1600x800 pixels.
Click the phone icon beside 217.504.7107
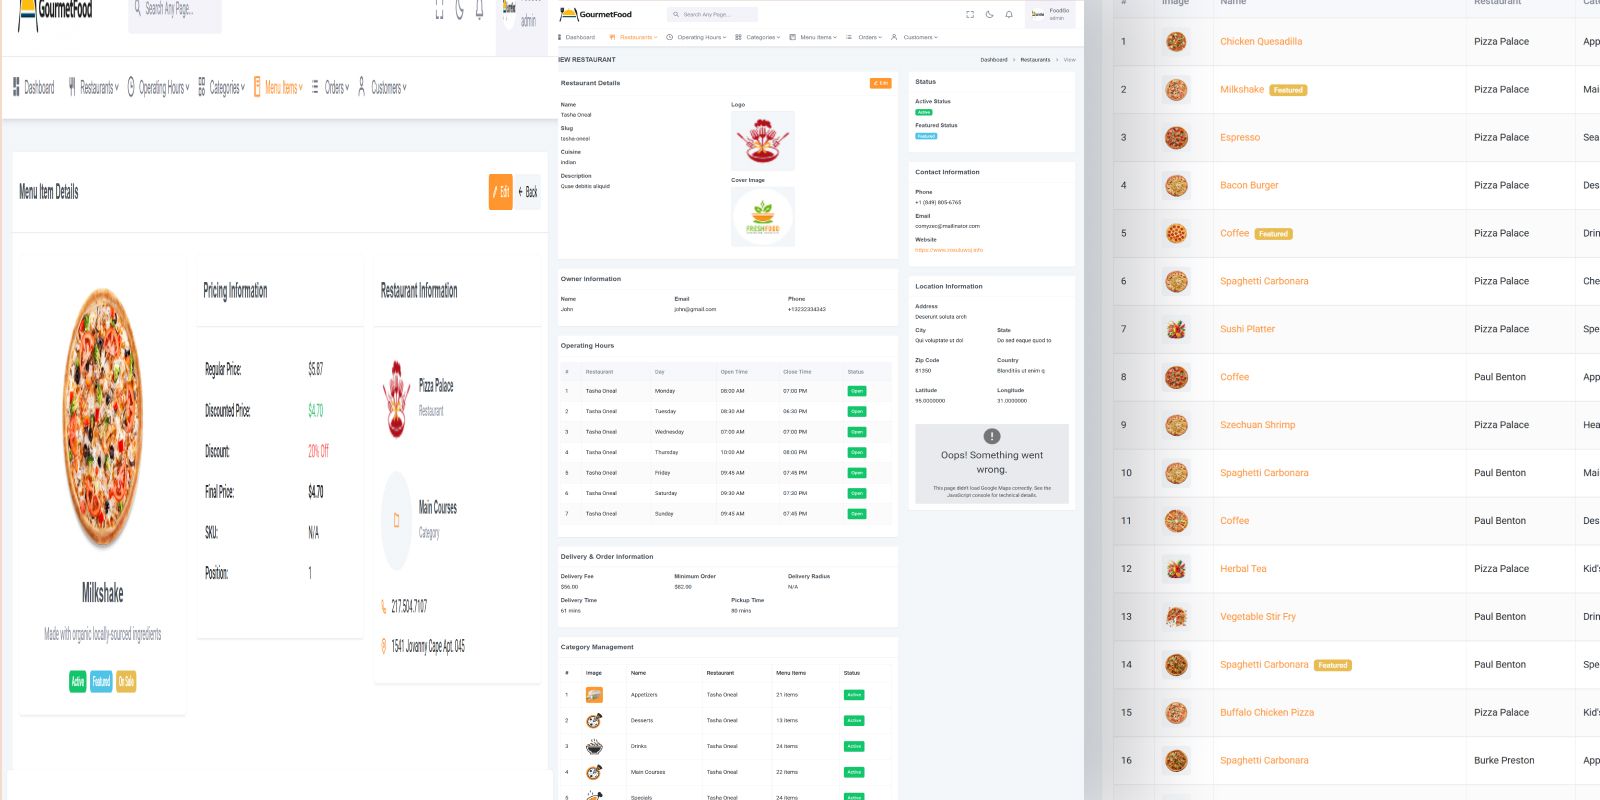coord(383,606)
